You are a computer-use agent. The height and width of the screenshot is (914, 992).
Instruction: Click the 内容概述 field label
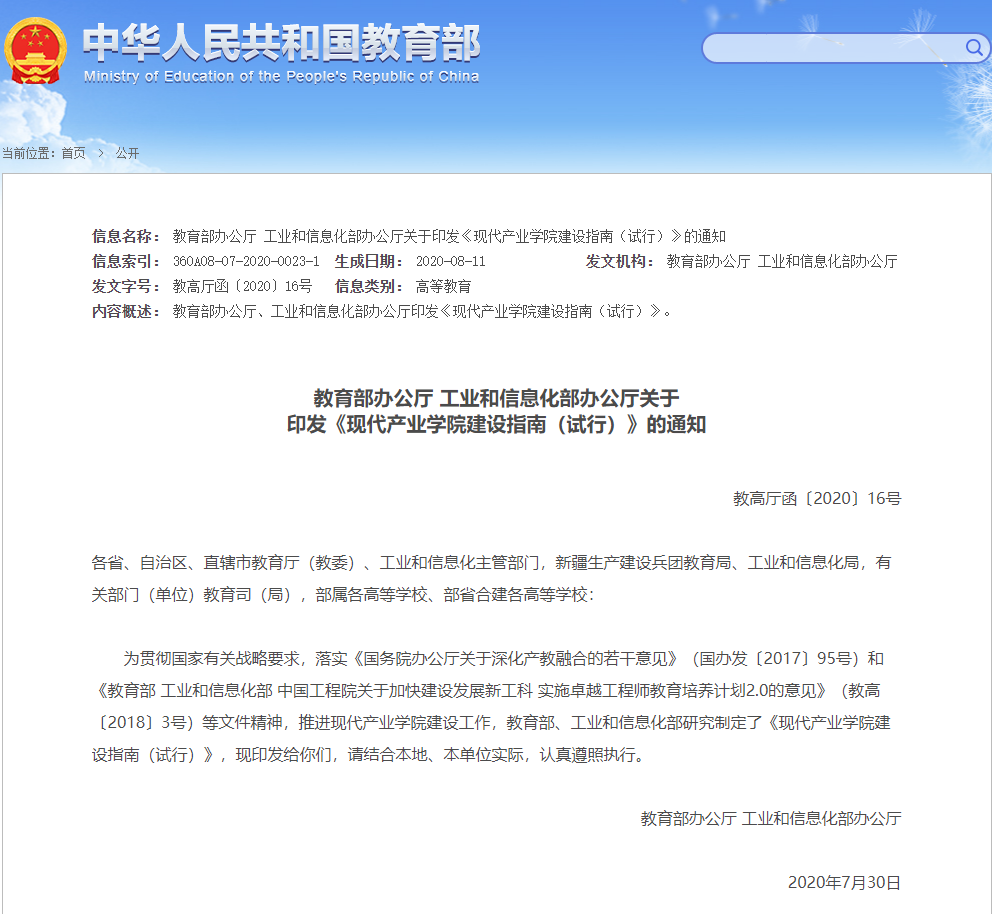coord(125,311)
